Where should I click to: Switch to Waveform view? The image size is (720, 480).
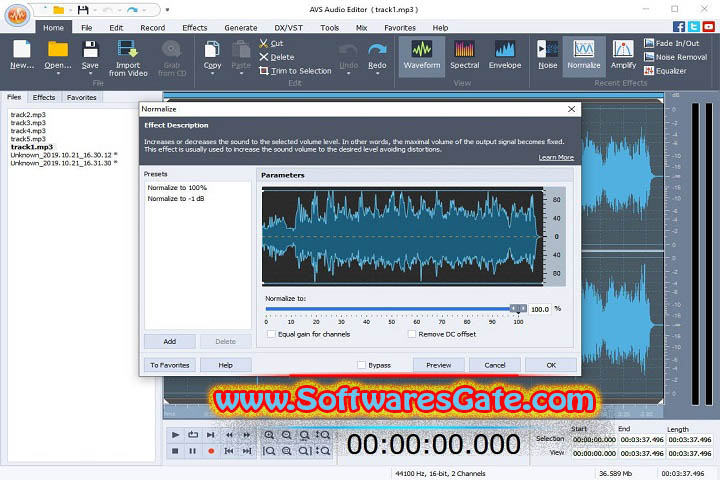(422, 55)
